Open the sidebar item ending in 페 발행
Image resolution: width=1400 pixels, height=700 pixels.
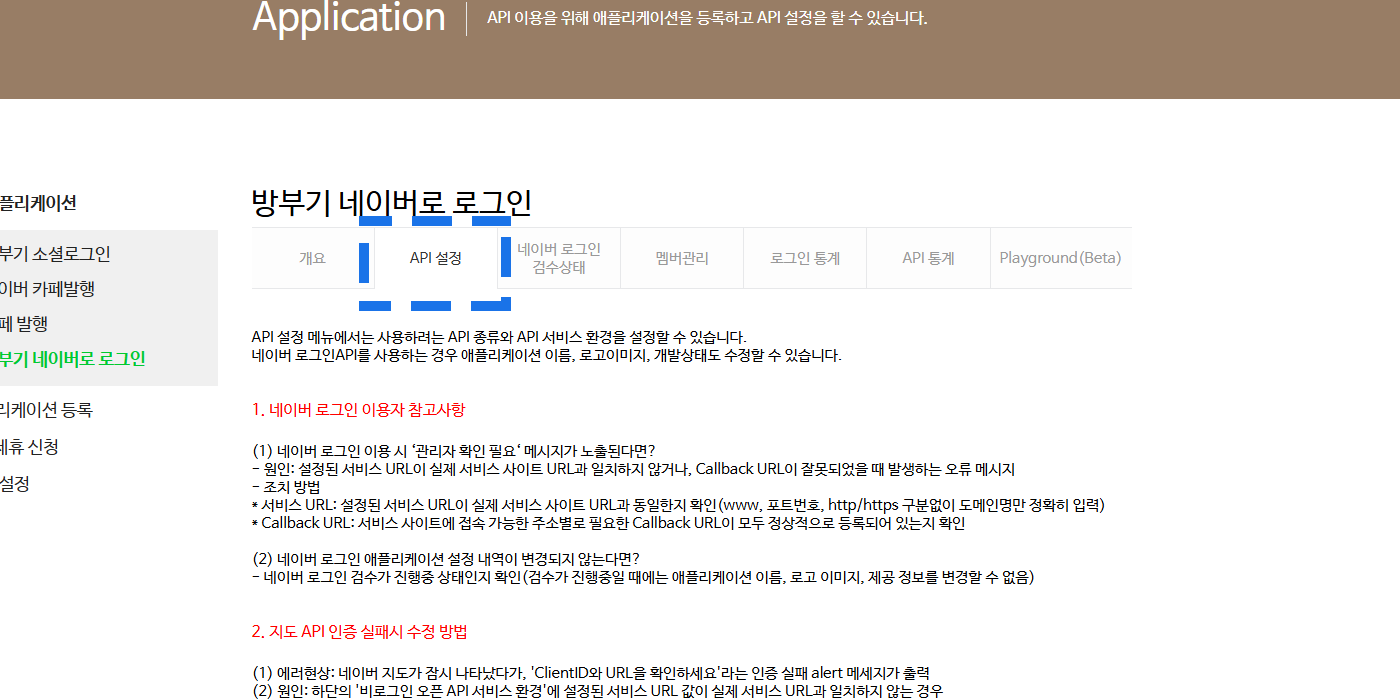click(24, 324)
